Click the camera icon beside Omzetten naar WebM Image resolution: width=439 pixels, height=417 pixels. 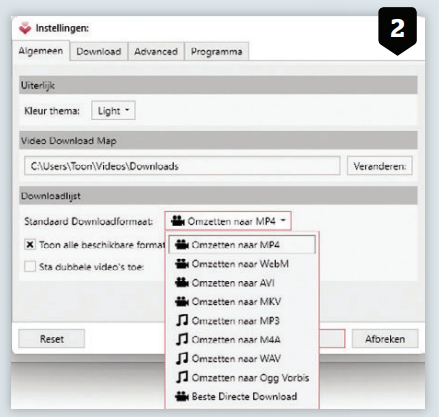[x=182, y=264]
